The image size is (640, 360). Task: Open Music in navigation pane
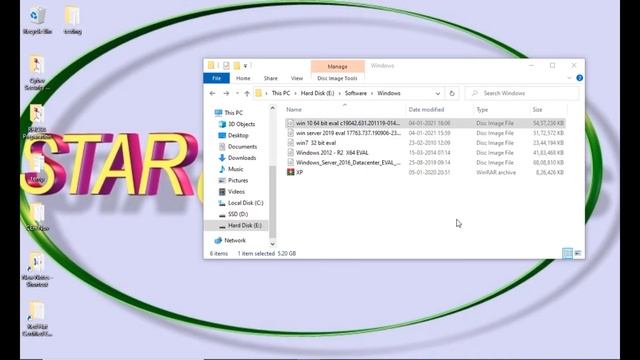coord(235,169)
